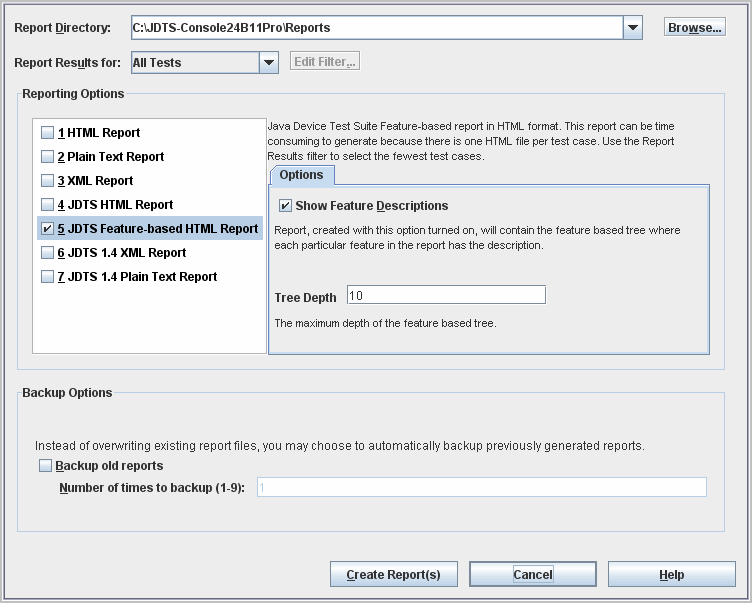Viewport: 752px width, 603px height.
Task: Click the Report Results for label
Action: (x=68, y=63)
